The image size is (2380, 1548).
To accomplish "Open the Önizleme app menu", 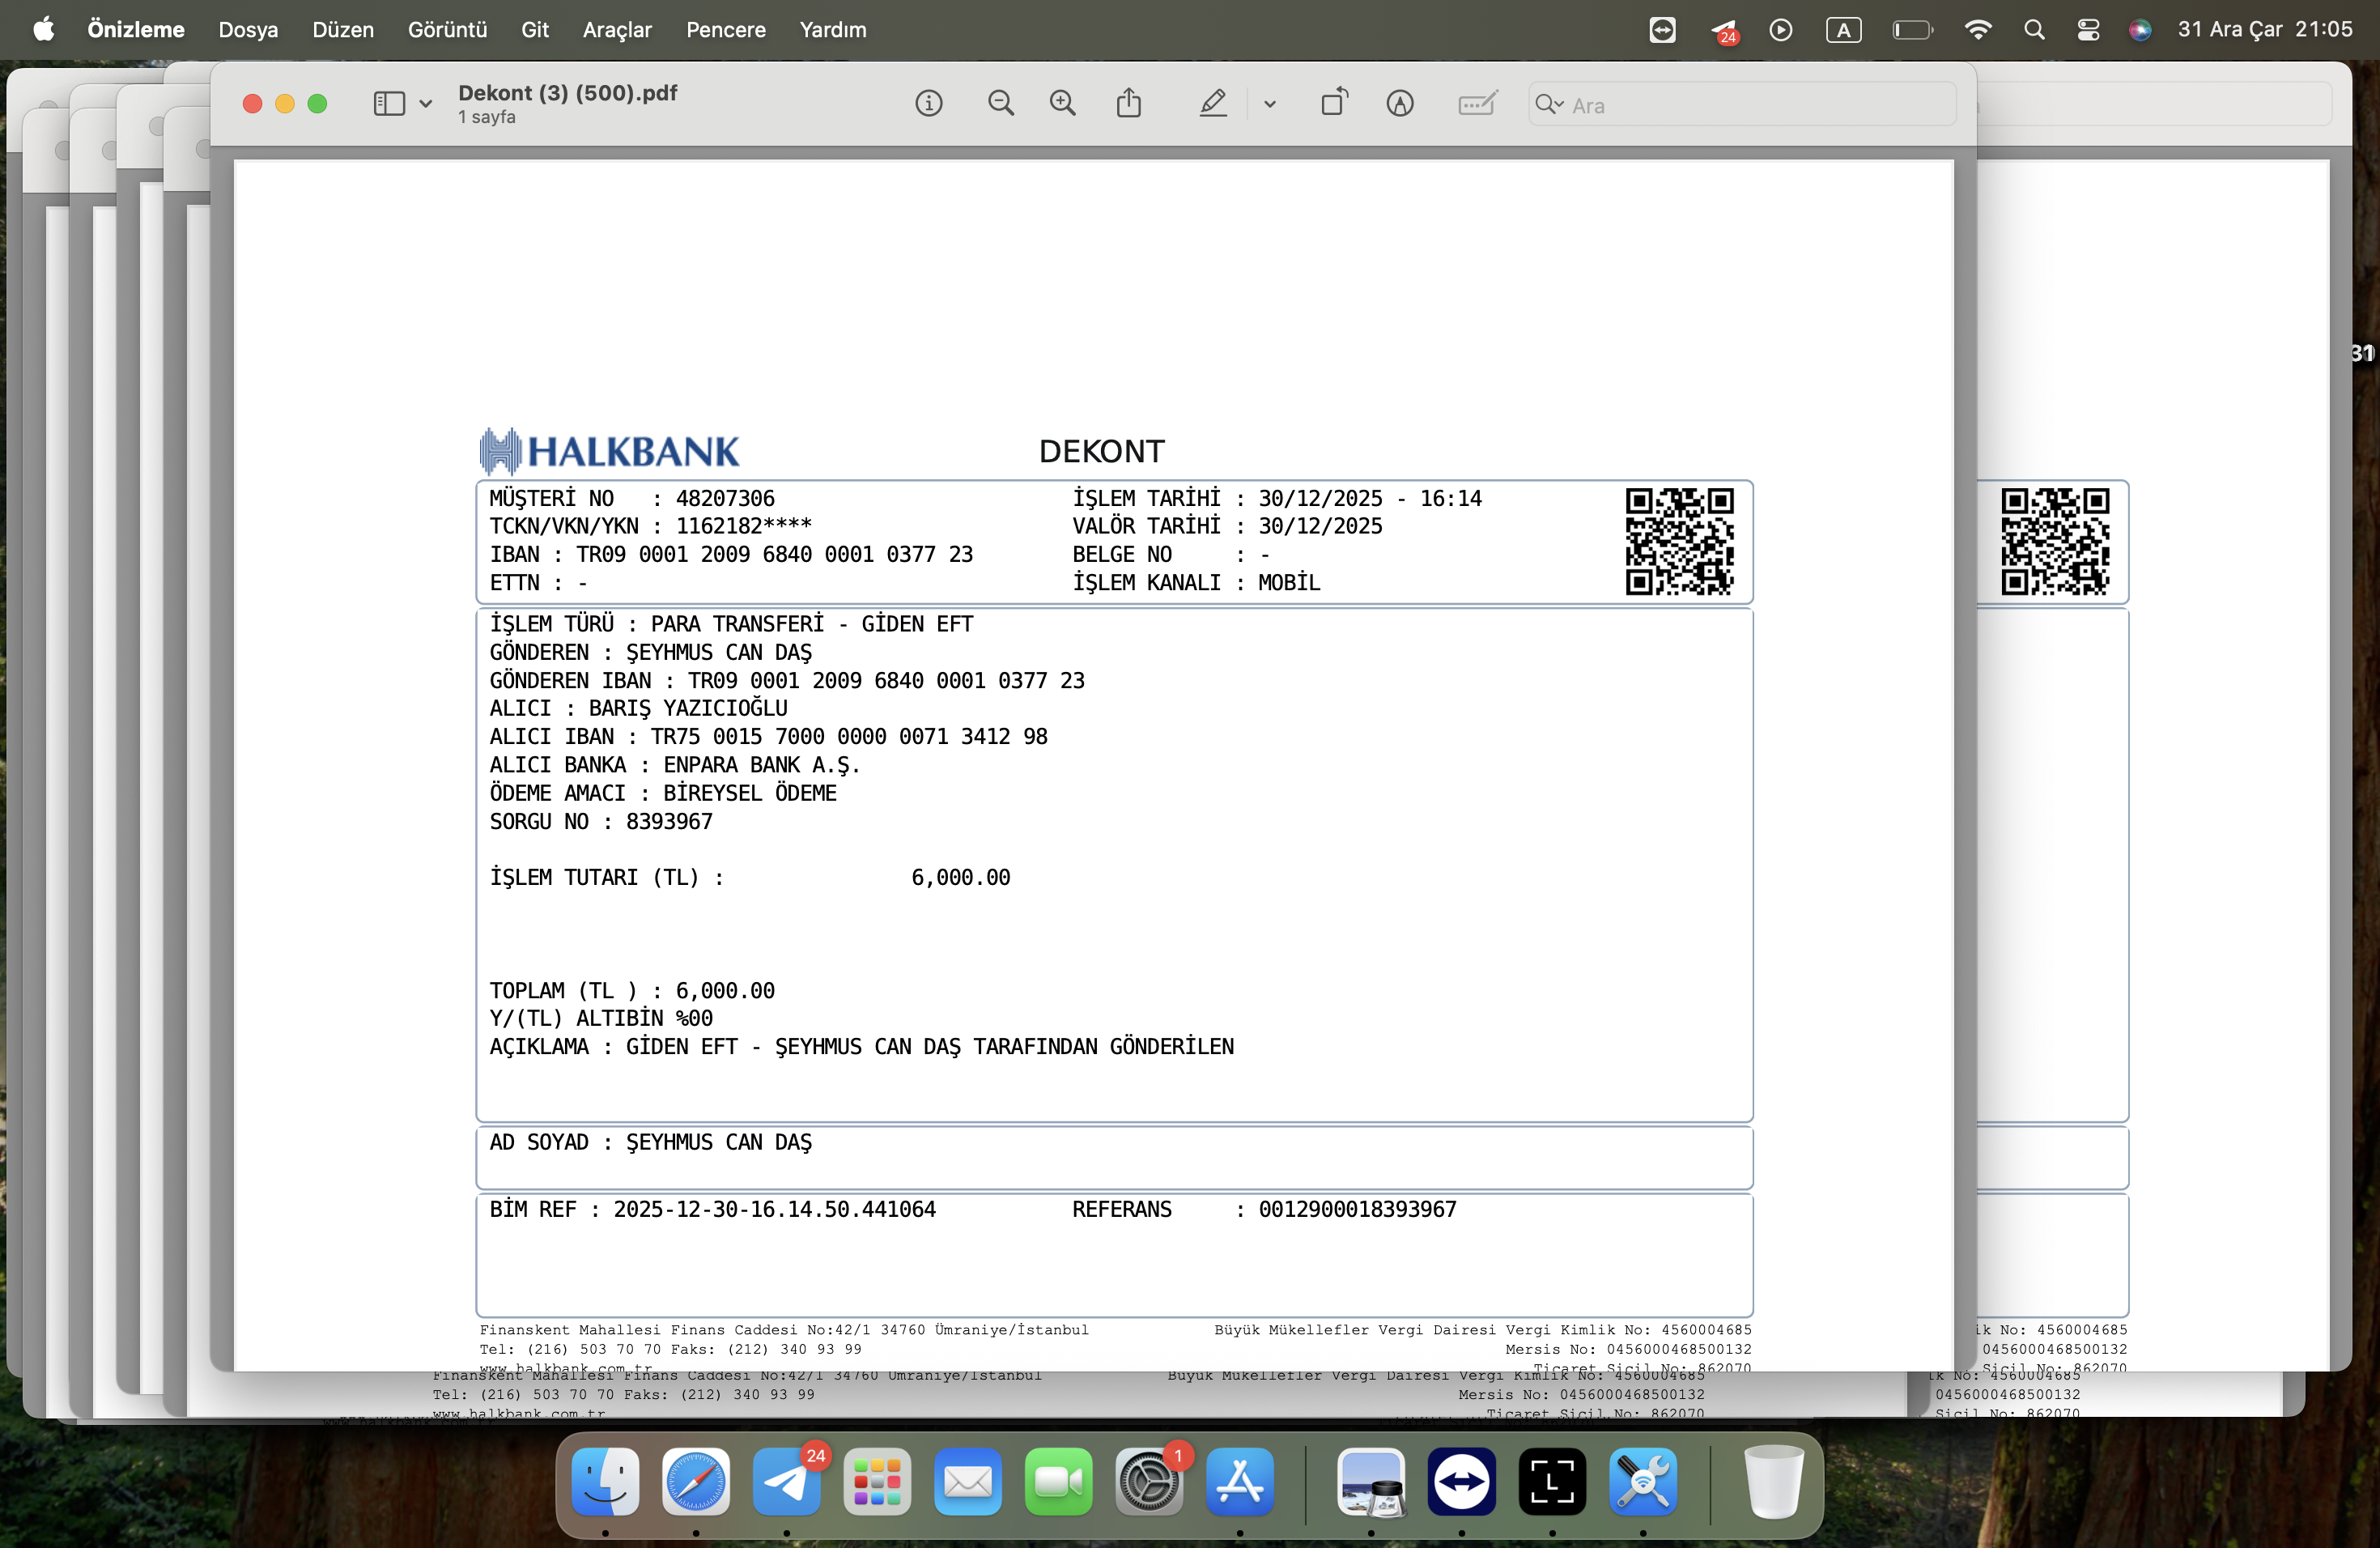I will pos(136,29).
